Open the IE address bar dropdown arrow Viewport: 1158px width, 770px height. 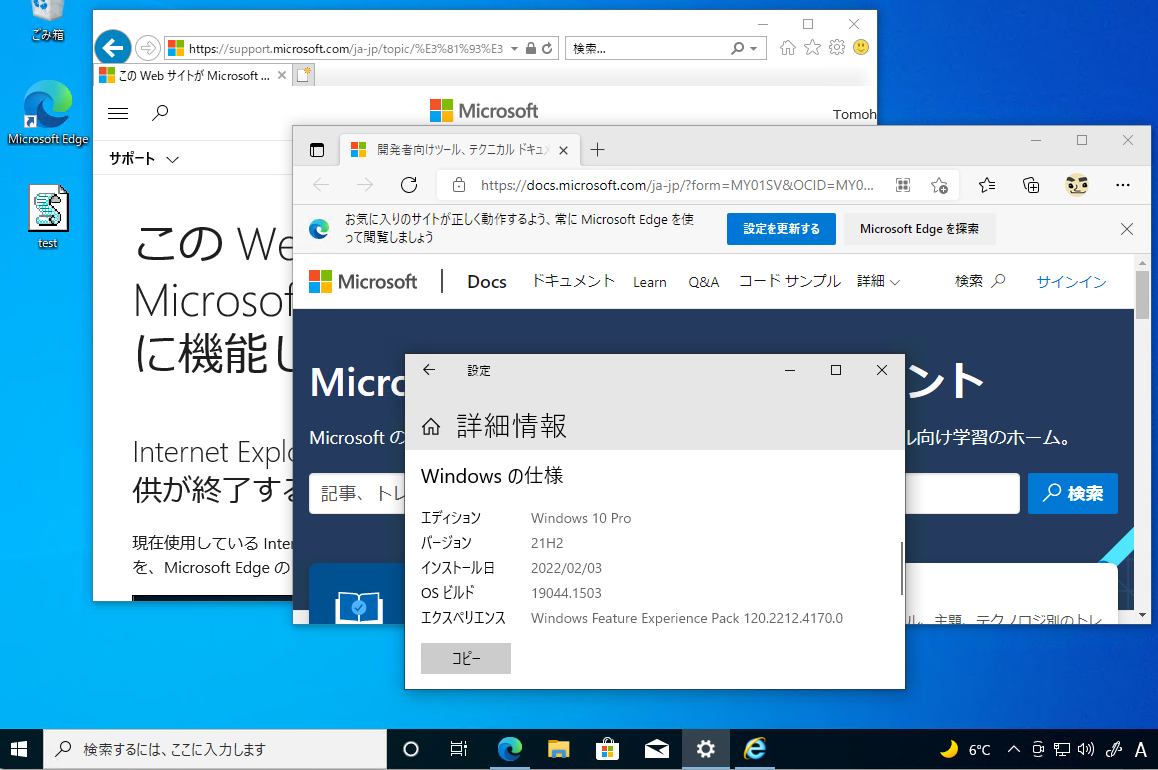(x=514, y=48)
